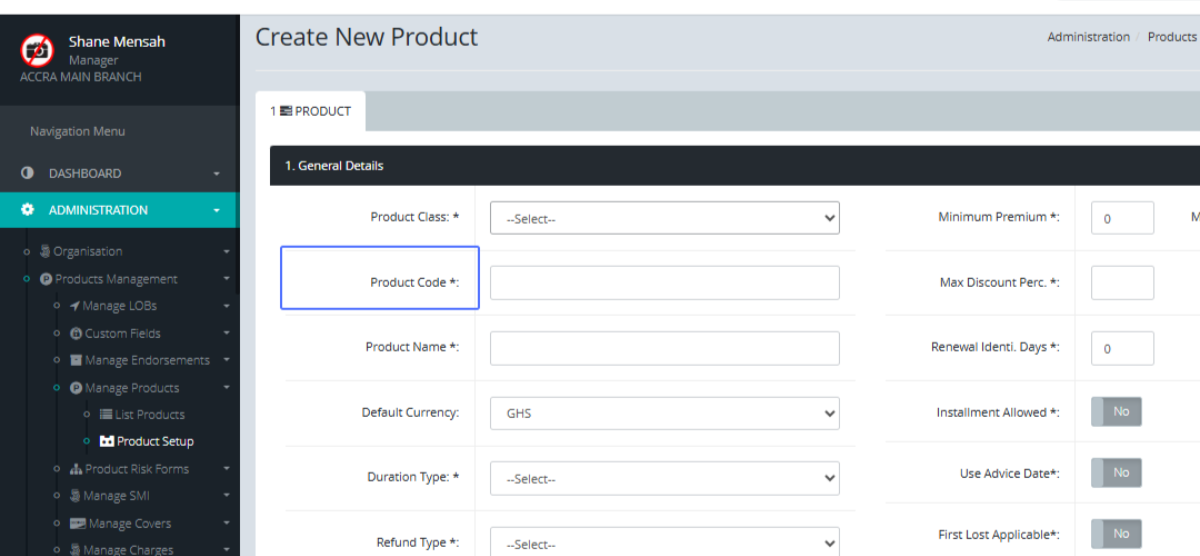This screenshot has height=556, width=1200.
Task: Click the Custom Fields icon
Action: (x=76, y=333)
